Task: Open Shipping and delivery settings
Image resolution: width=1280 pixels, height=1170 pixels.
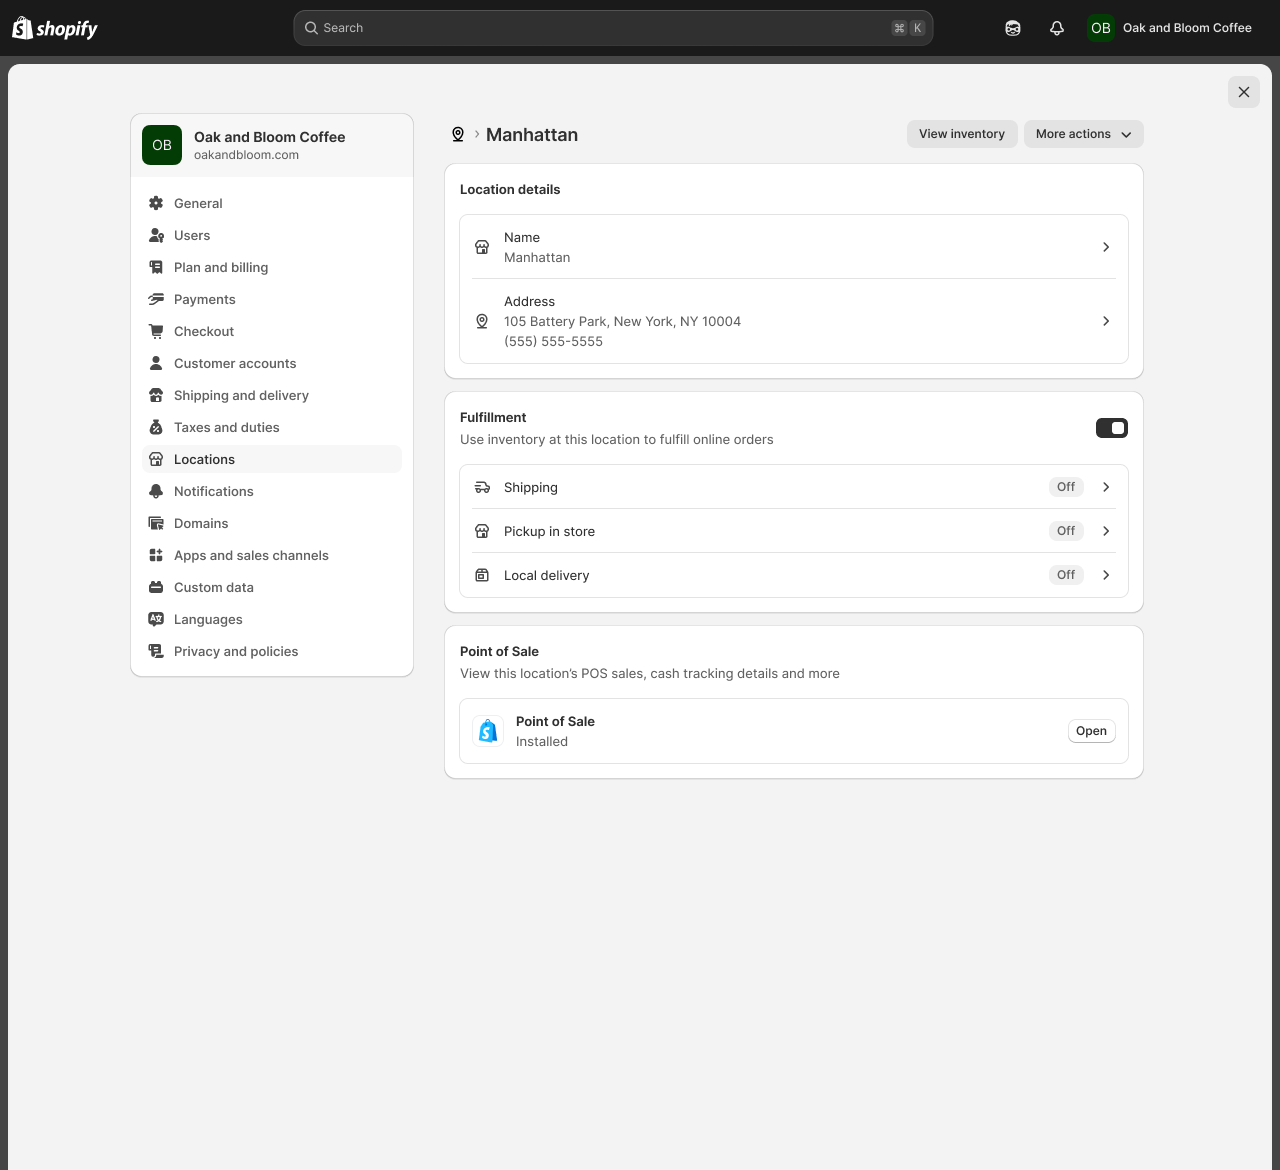Action: pyautogui.click(x=272, y=395)
